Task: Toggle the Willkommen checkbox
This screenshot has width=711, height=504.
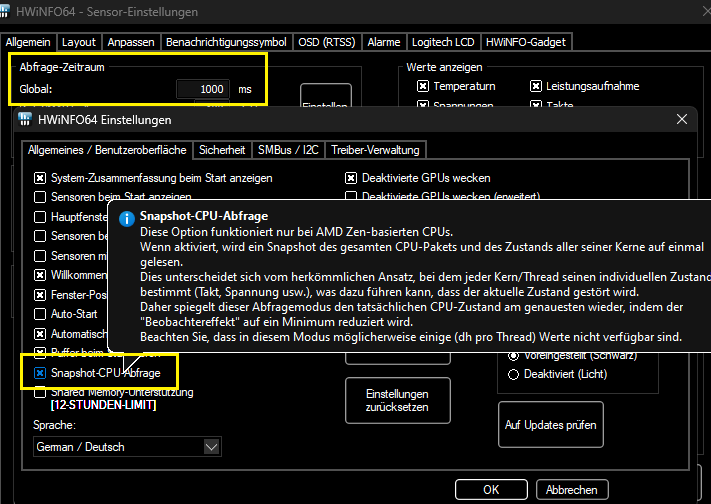Action: 40,275
